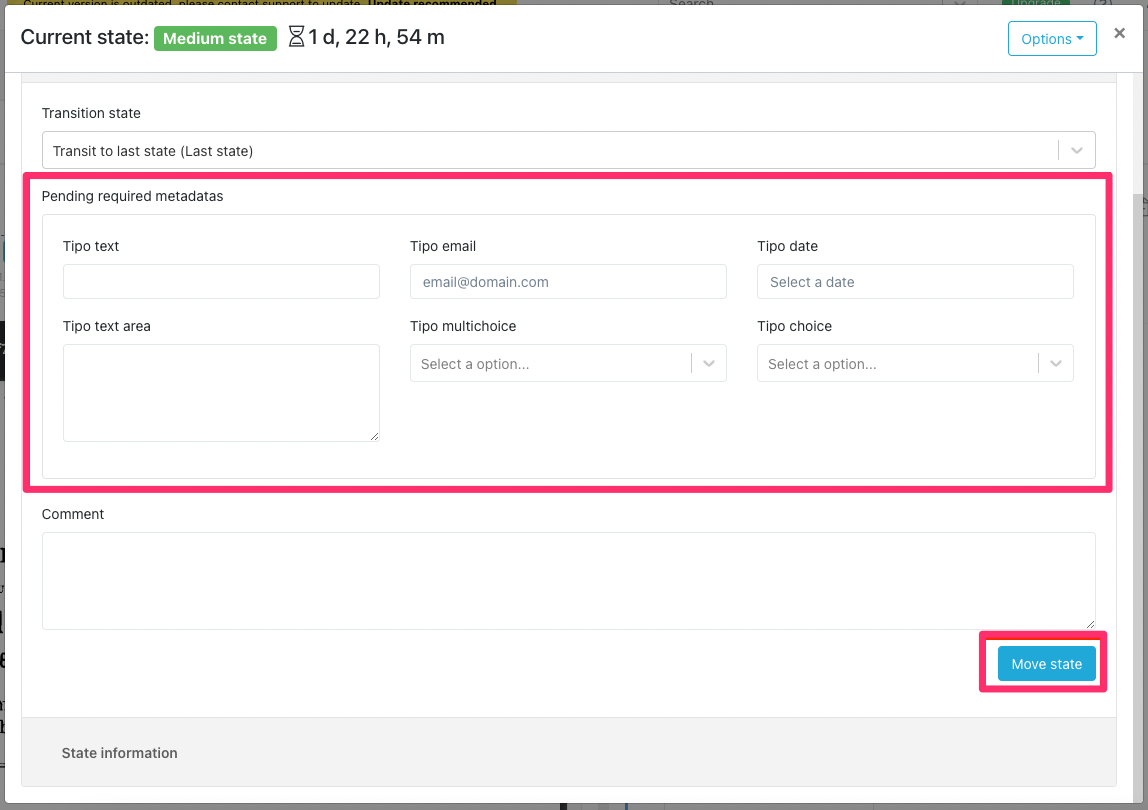1148x810 pixels.
Task: Open the Tipo date picker field
Action: [x=915, y=282]
